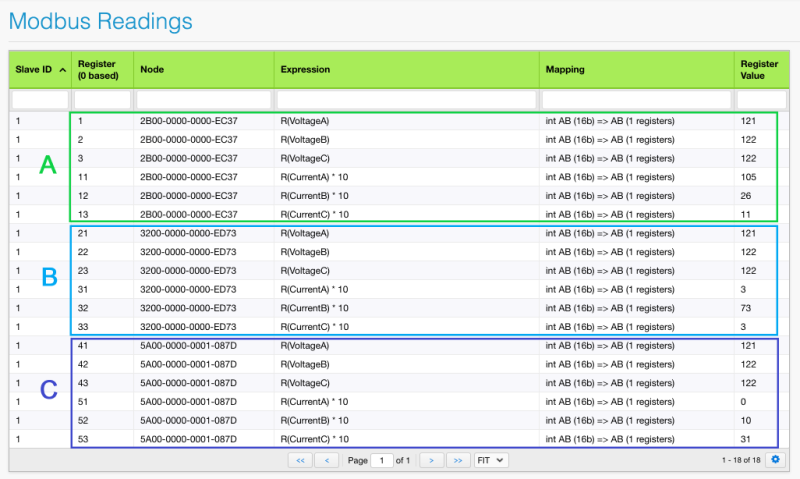The image size is (800, 479).
Task: Click the Node column filter box
Action: click(204, 100)
